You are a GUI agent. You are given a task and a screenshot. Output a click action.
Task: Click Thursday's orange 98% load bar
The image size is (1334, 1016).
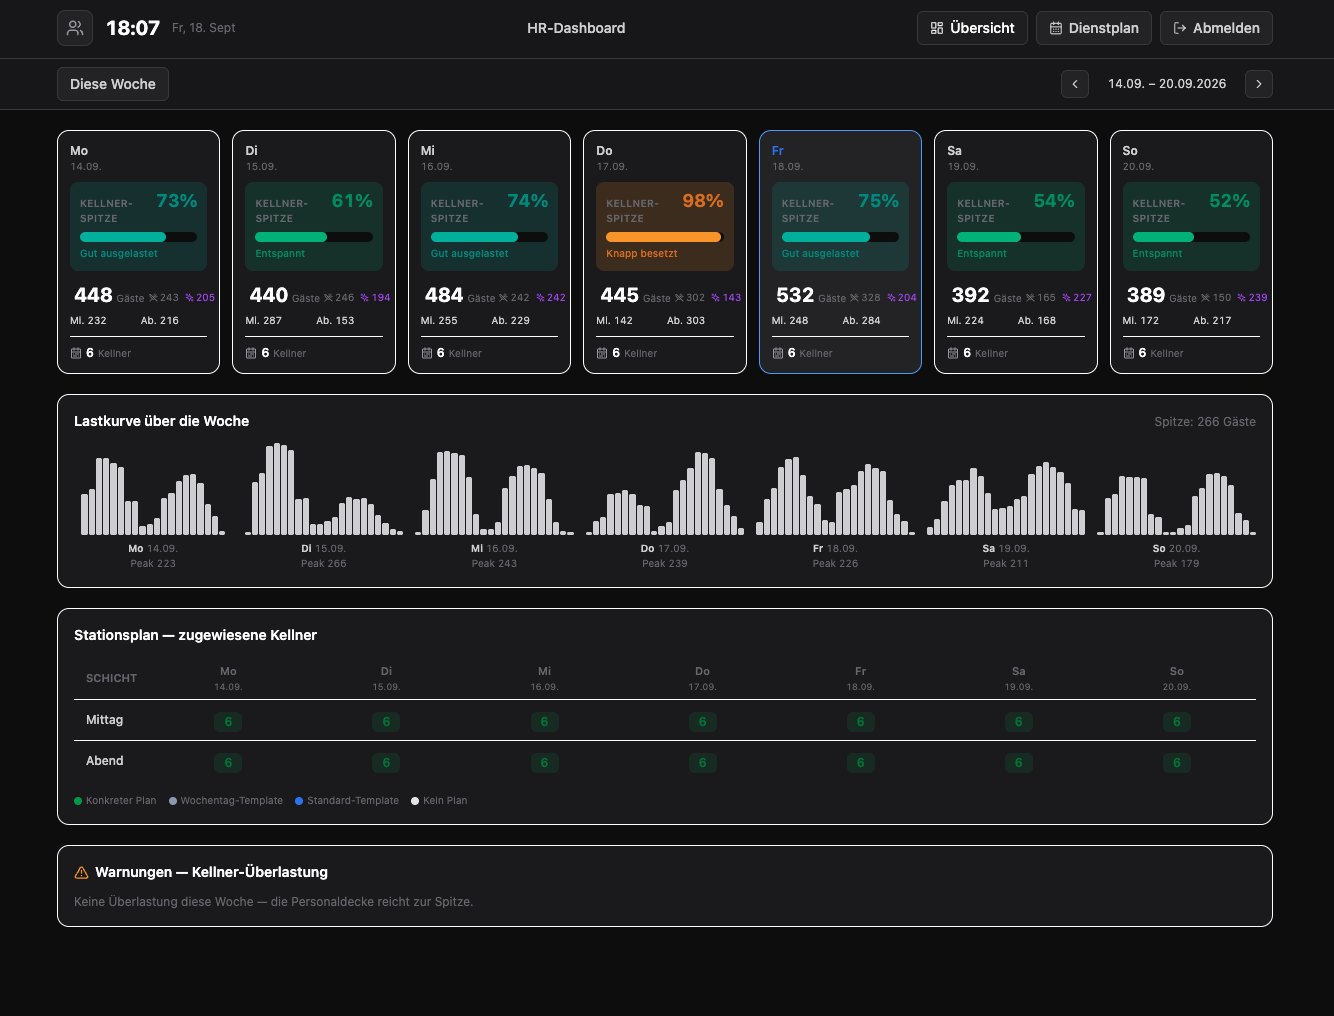pos(665,237)
